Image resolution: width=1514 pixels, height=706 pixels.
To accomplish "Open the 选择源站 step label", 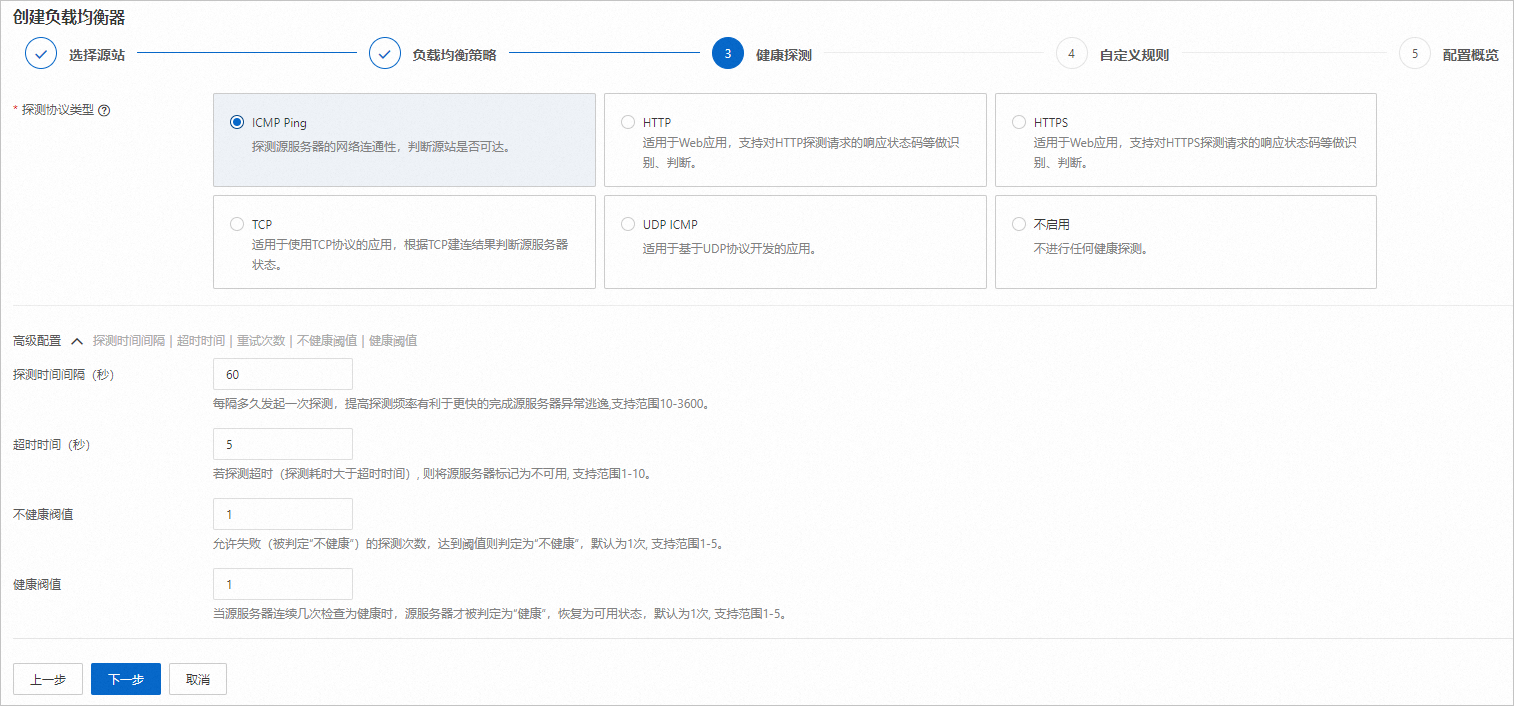I will pos(97,55).
